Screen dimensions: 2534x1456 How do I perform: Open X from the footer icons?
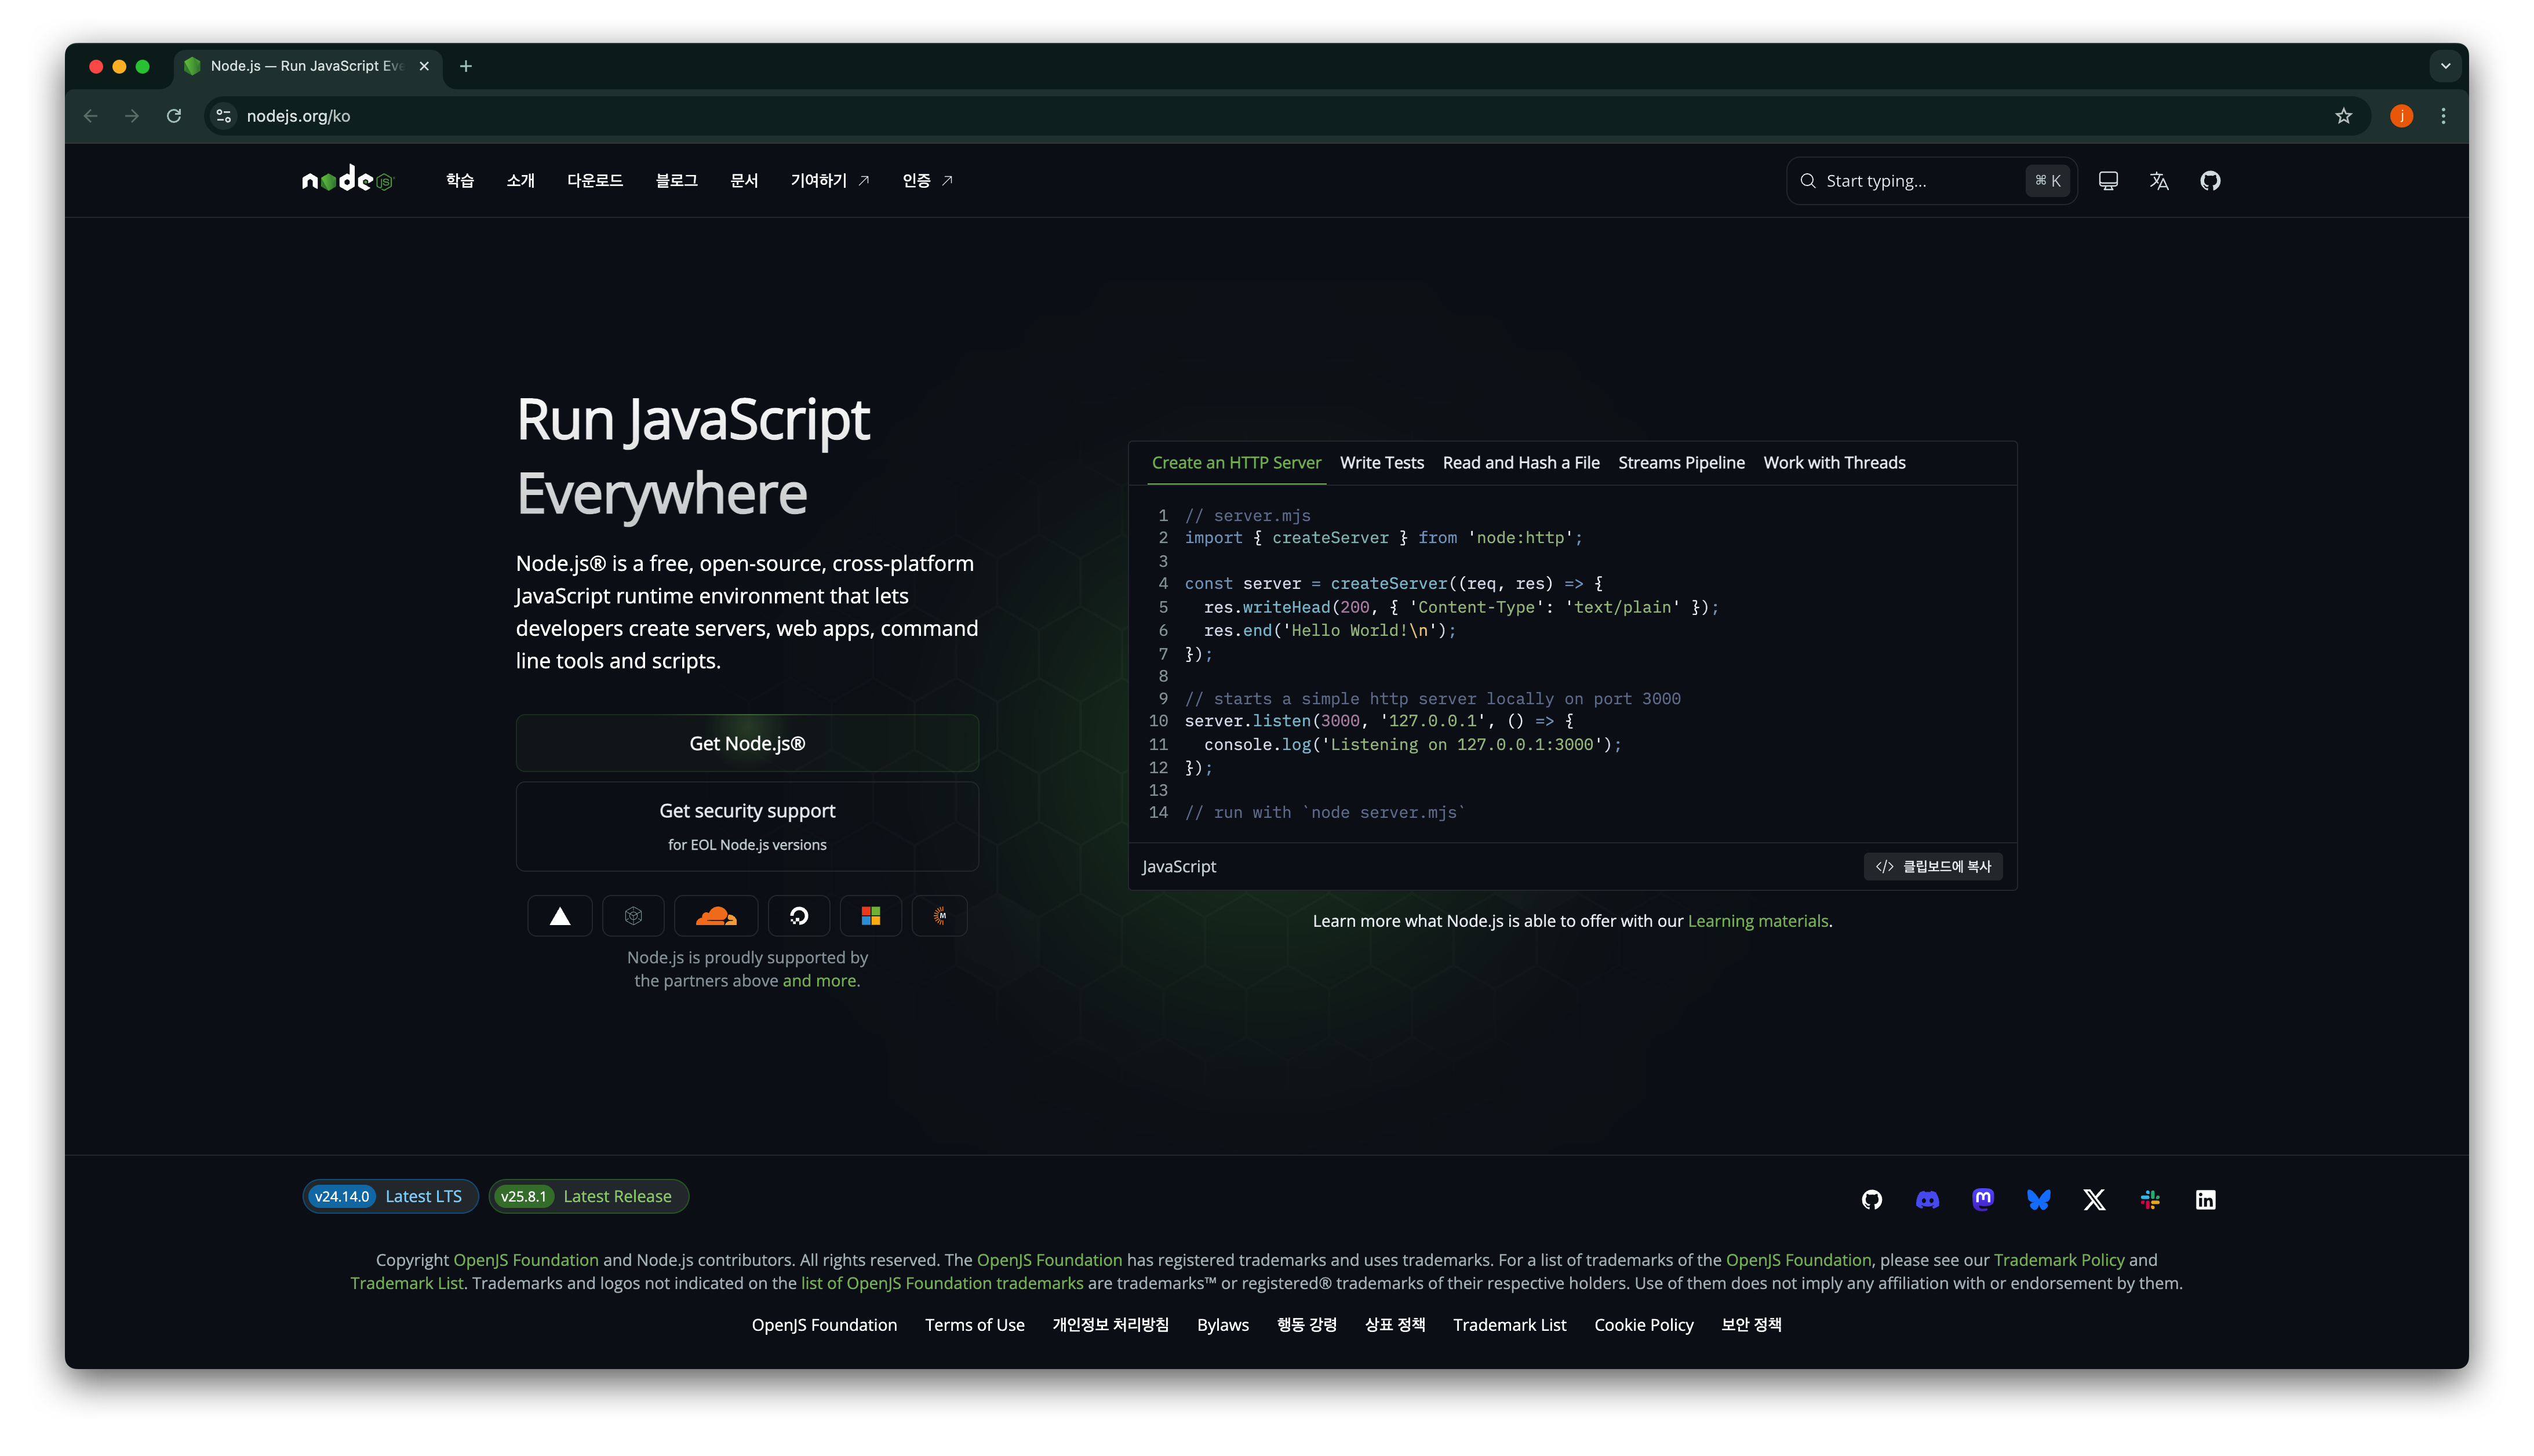tap(2094, 1199)
